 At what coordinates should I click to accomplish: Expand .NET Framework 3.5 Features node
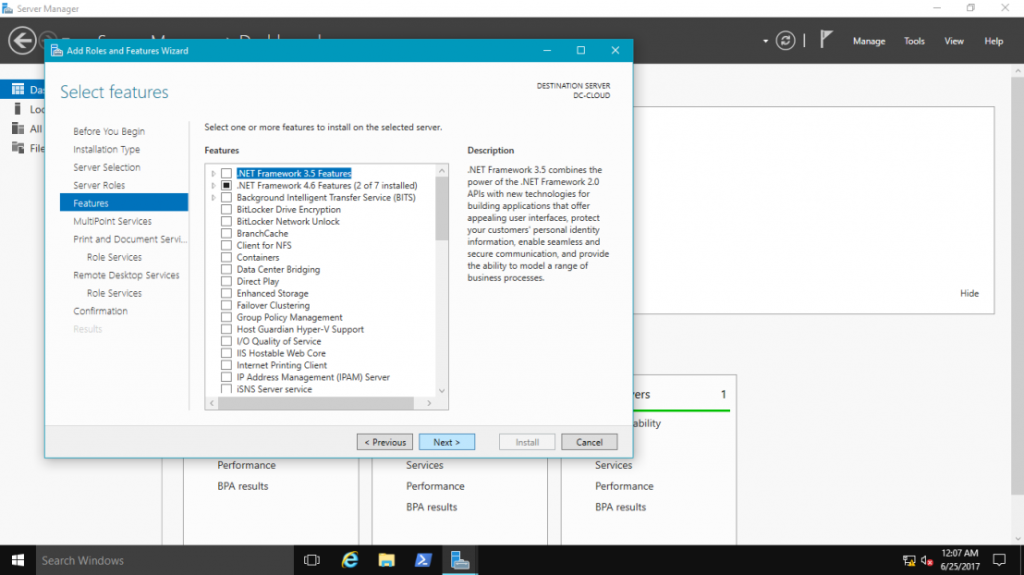click(213, 173)
